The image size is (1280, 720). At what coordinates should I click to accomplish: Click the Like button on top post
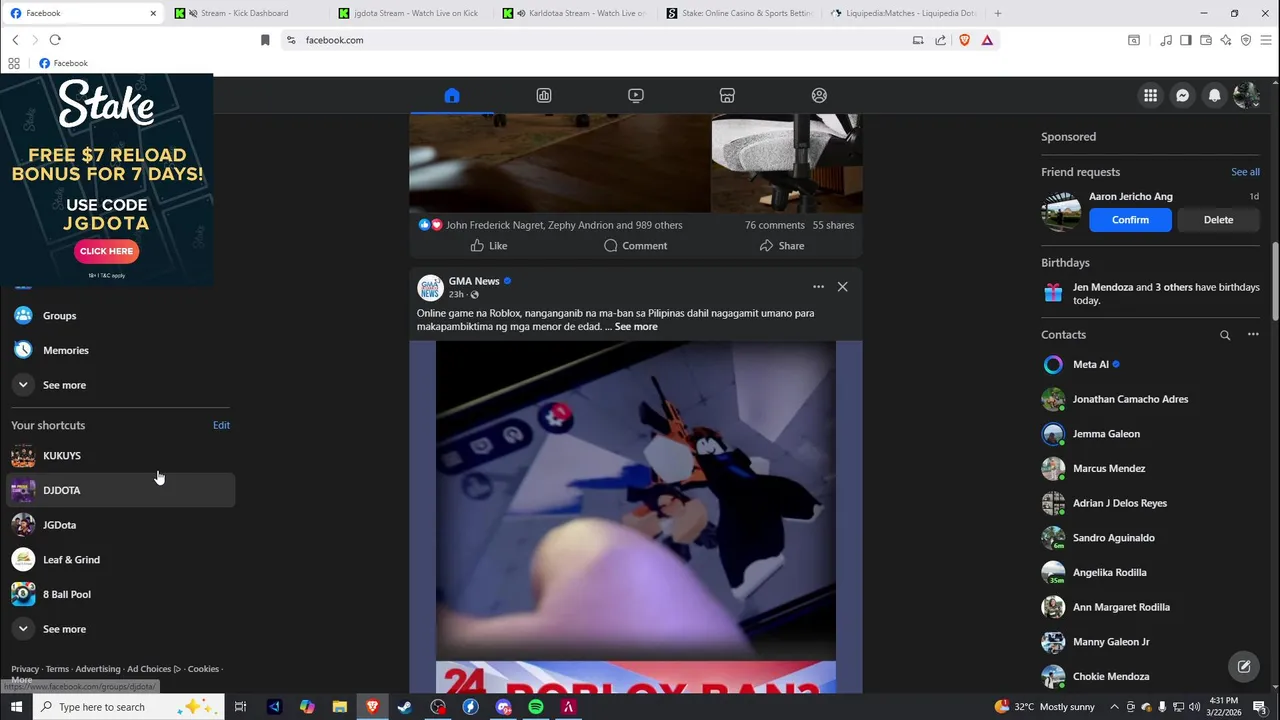[x=489, y=246]
